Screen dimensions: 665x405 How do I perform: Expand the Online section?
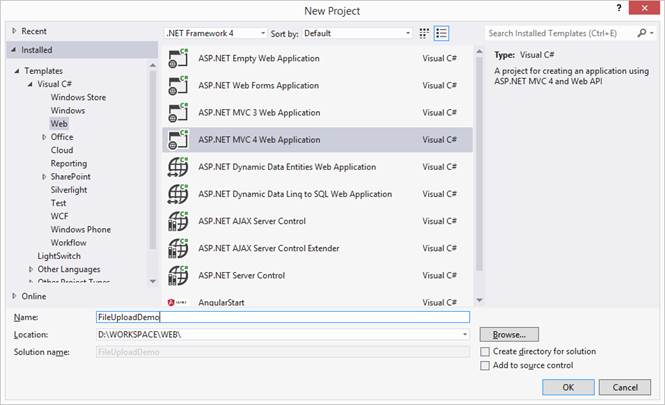click(15, 296)
